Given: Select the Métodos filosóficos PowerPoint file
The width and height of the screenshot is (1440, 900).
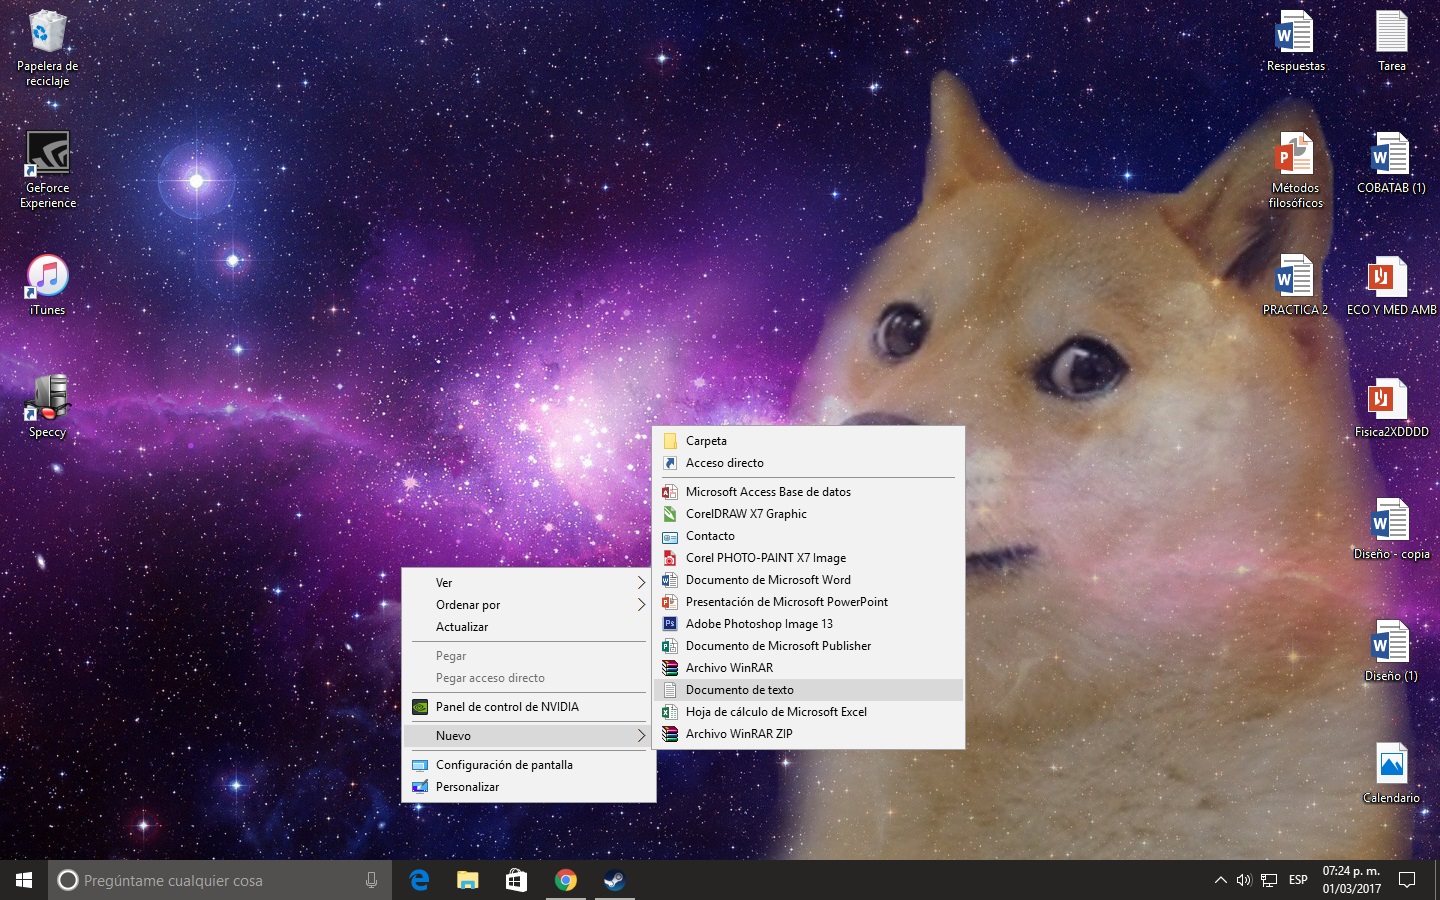Looking at the screenshot, I should 1295,171.
